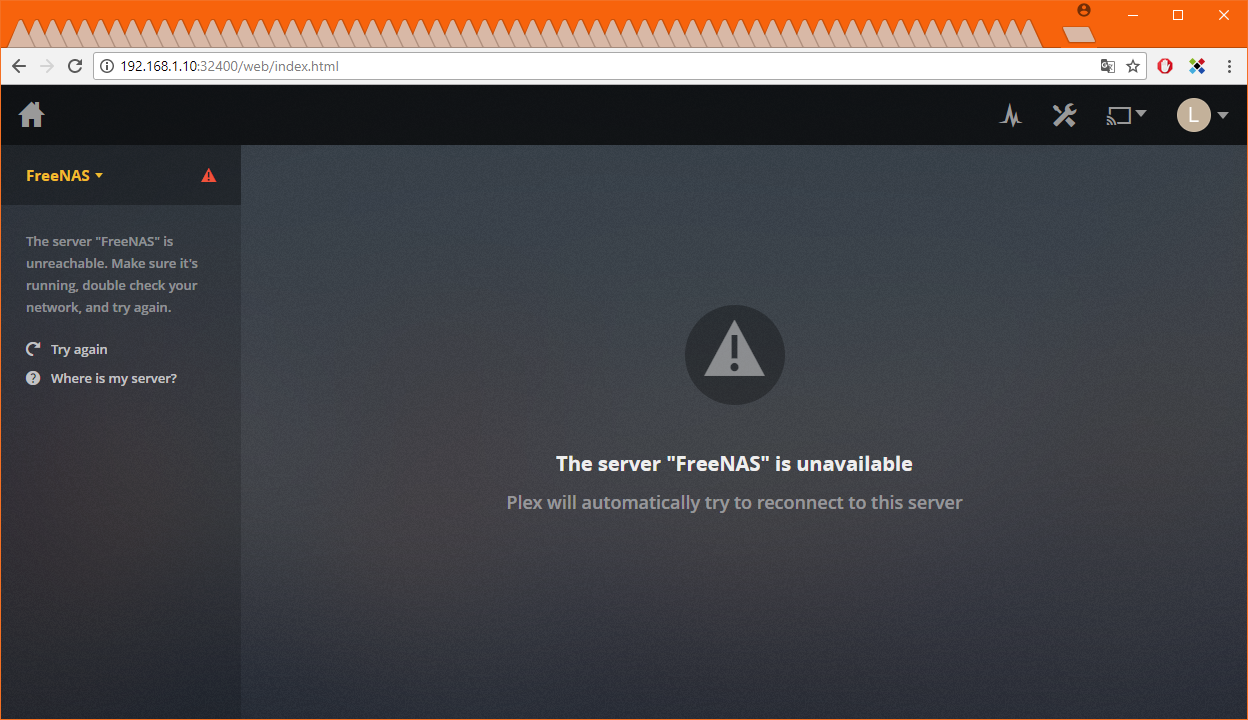The image size is (1248, 720).
Task: Click the Try again link
Action: (79, 349)
